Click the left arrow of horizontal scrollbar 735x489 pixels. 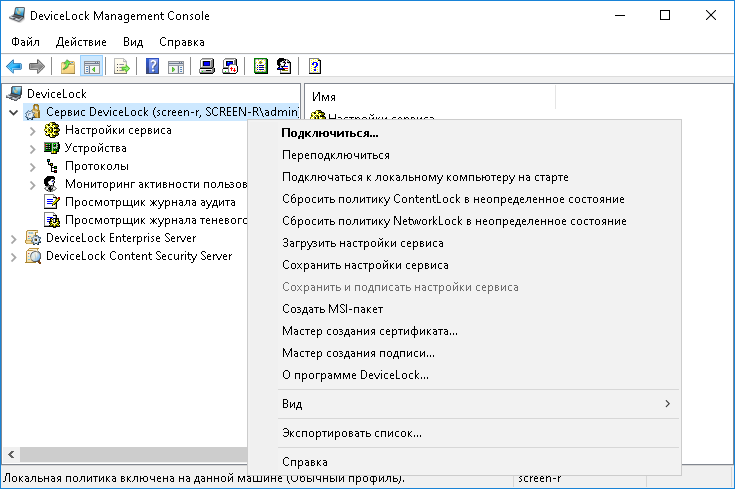11,454
